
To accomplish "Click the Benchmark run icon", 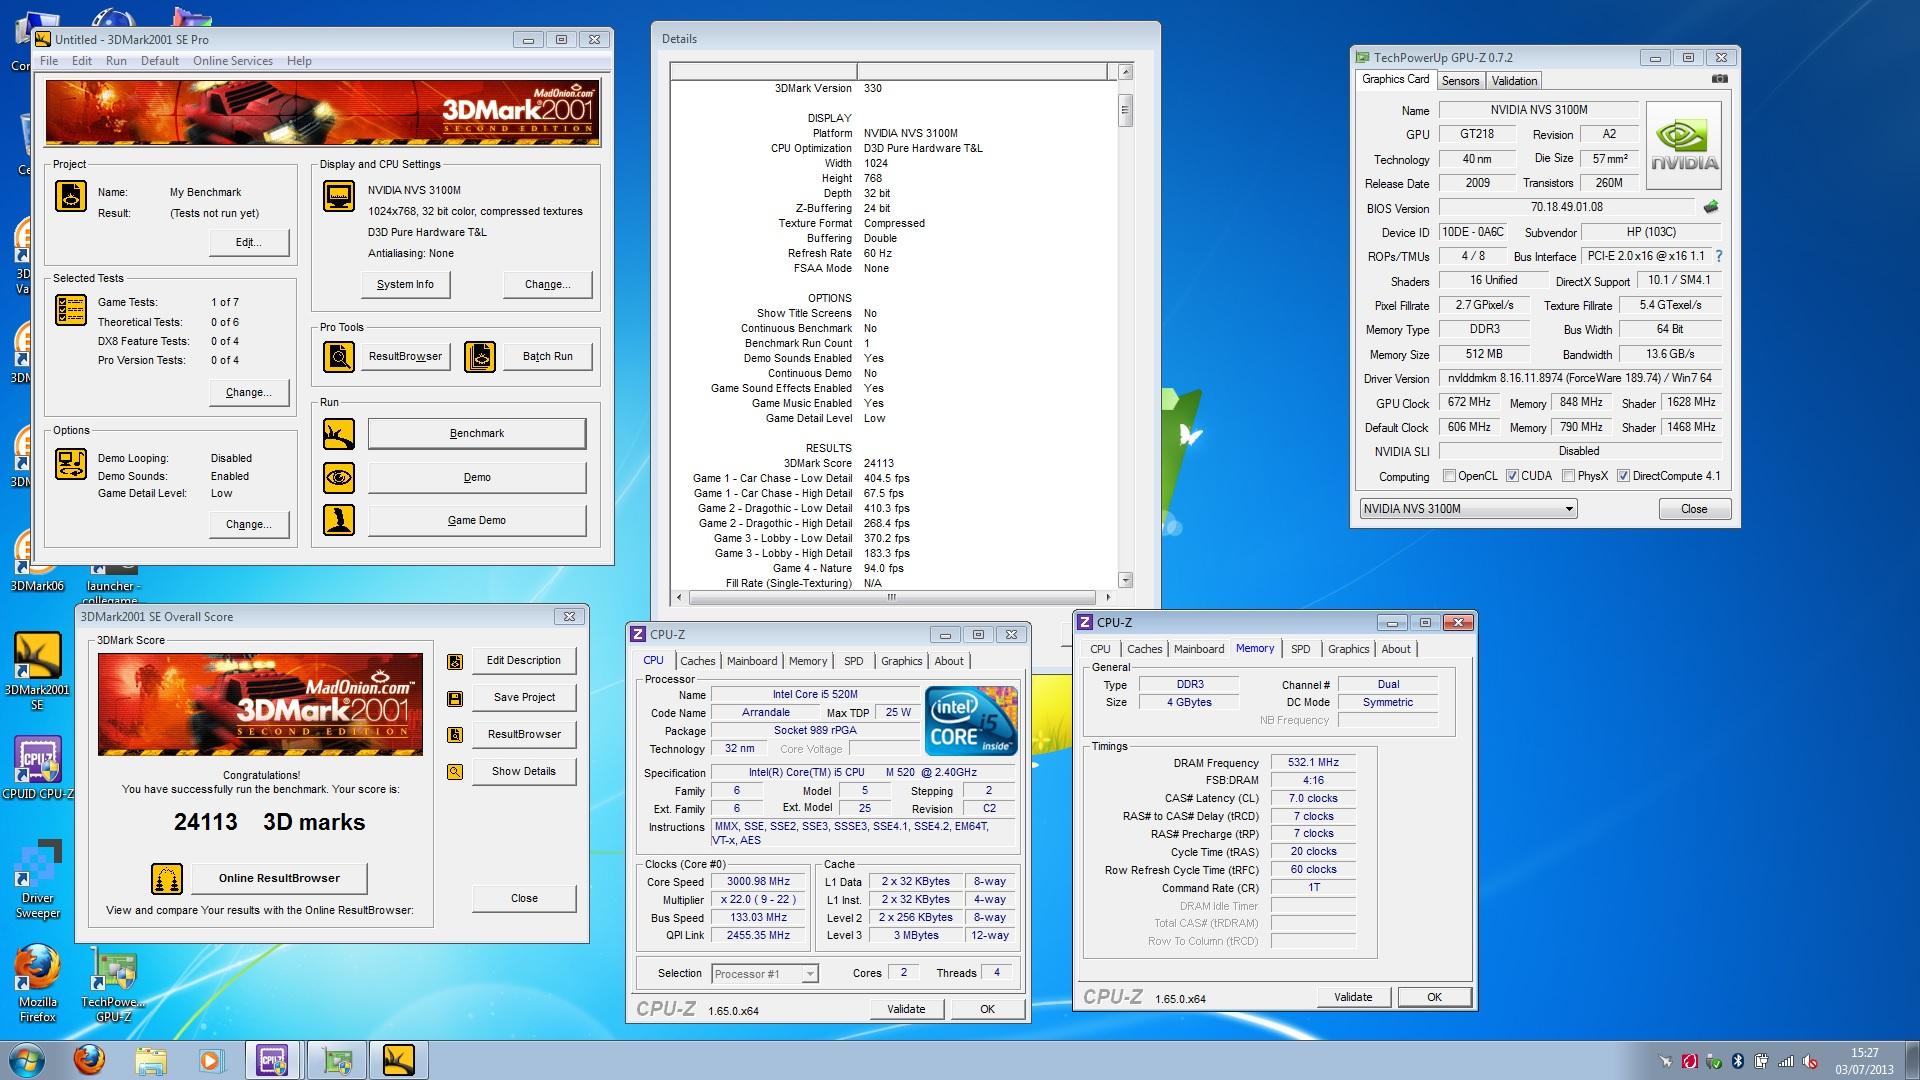I will click(339, 434).
